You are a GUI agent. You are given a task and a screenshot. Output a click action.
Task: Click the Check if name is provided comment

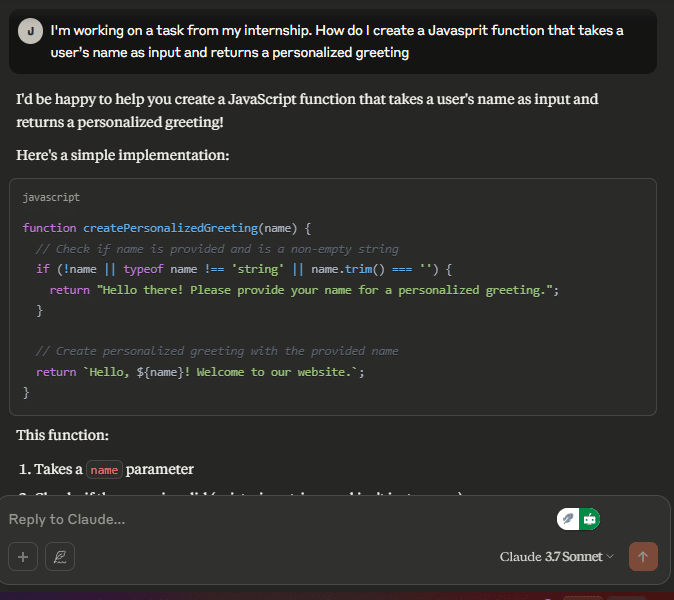tap(217, 249)
